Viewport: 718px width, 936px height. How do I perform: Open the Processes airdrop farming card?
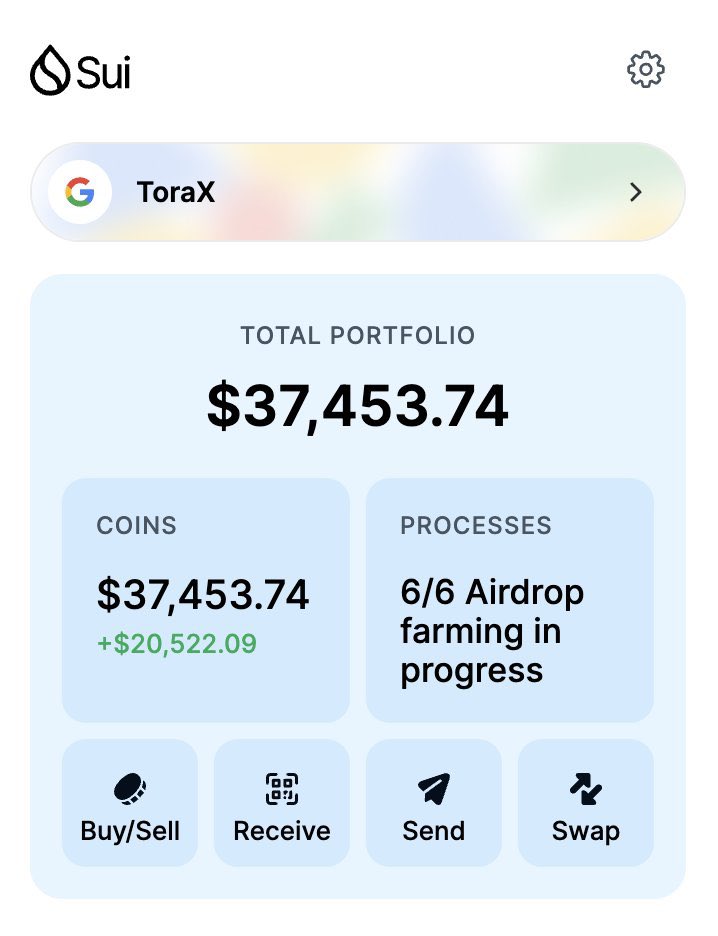[x=510, y=600]
